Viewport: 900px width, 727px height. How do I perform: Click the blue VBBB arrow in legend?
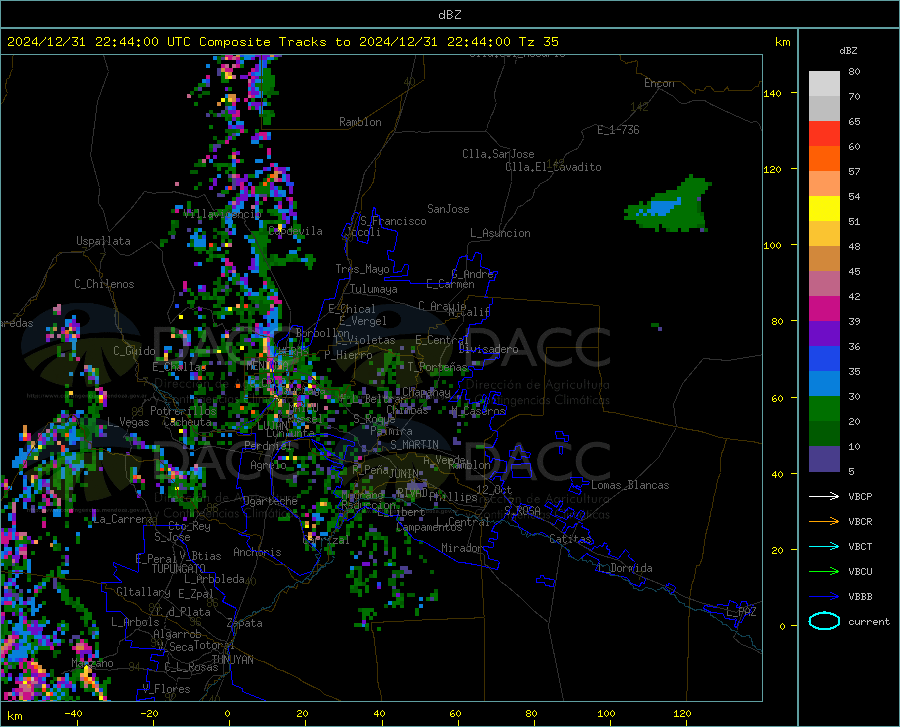tap(824, 597)
